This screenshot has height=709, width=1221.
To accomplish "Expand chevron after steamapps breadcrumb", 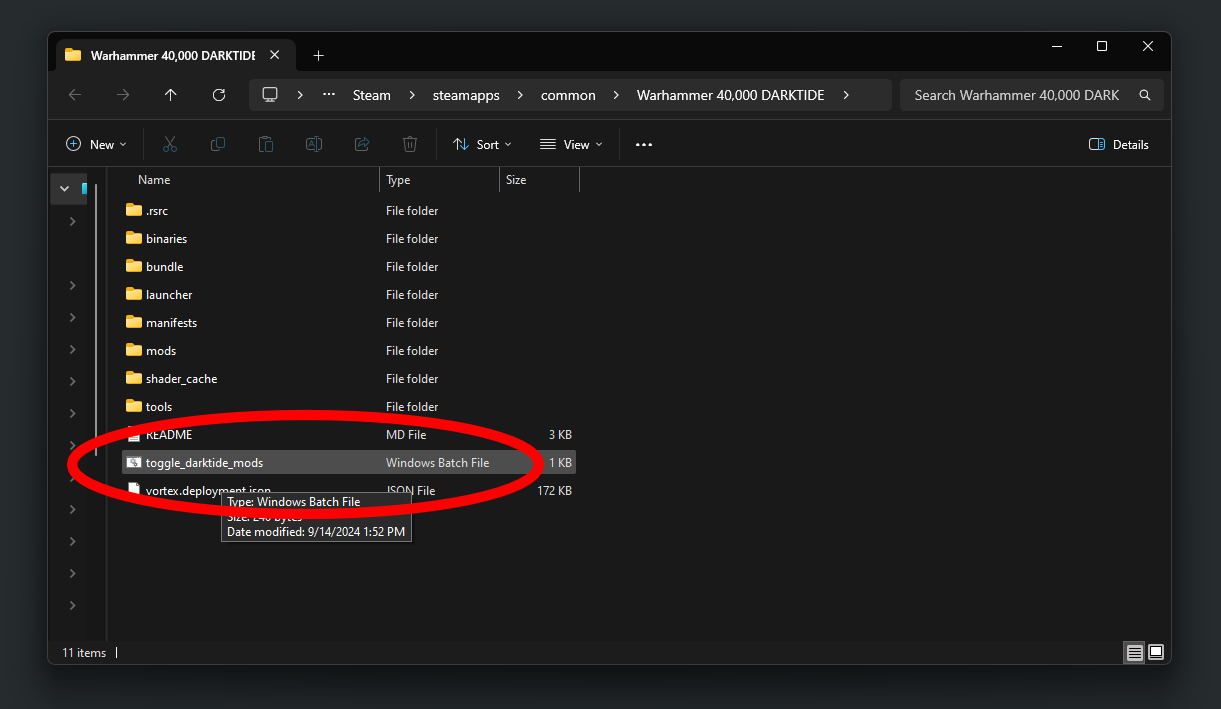I will (521, 95).
